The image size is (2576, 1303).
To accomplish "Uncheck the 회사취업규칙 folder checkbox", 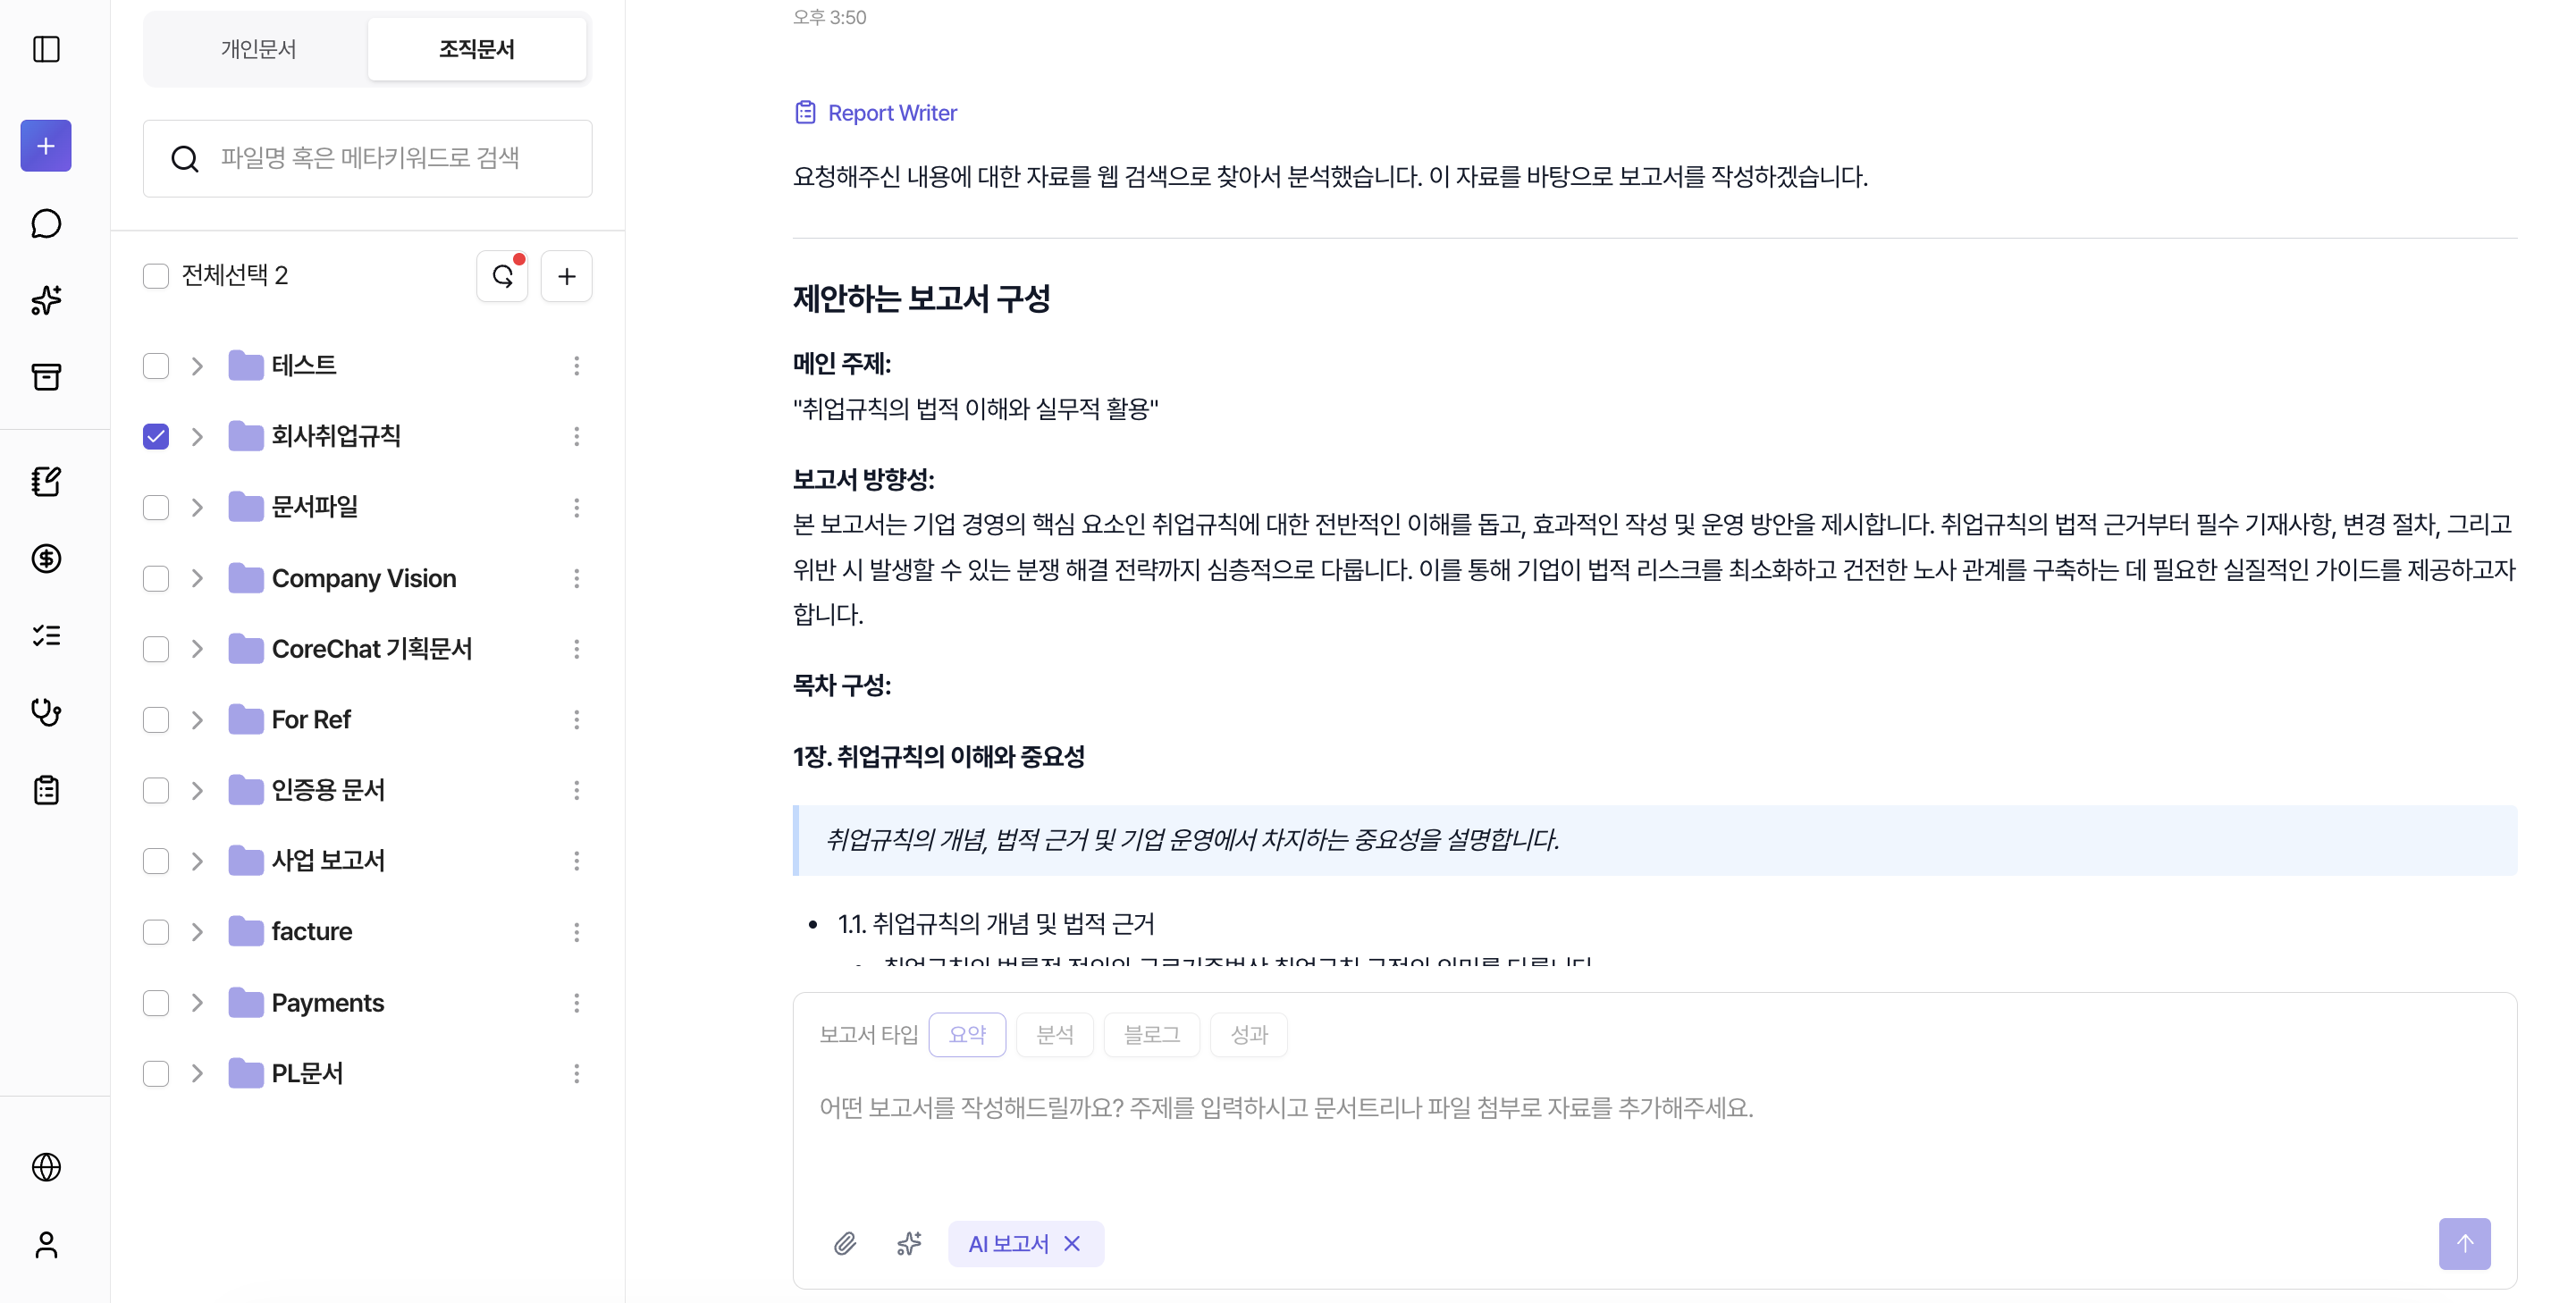I will coord(156,436).
